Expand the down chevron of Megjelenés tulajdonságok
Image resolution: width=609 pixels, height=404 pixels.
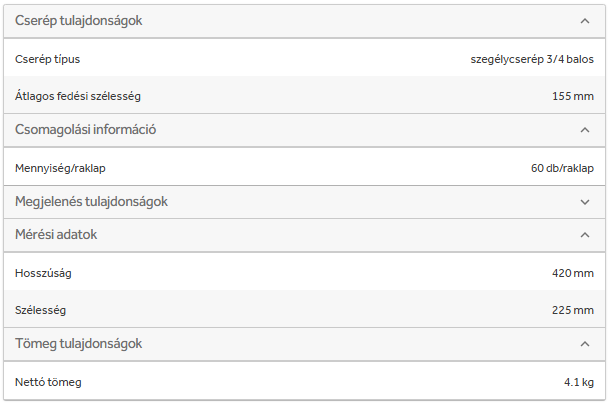(x=585, y=202)
